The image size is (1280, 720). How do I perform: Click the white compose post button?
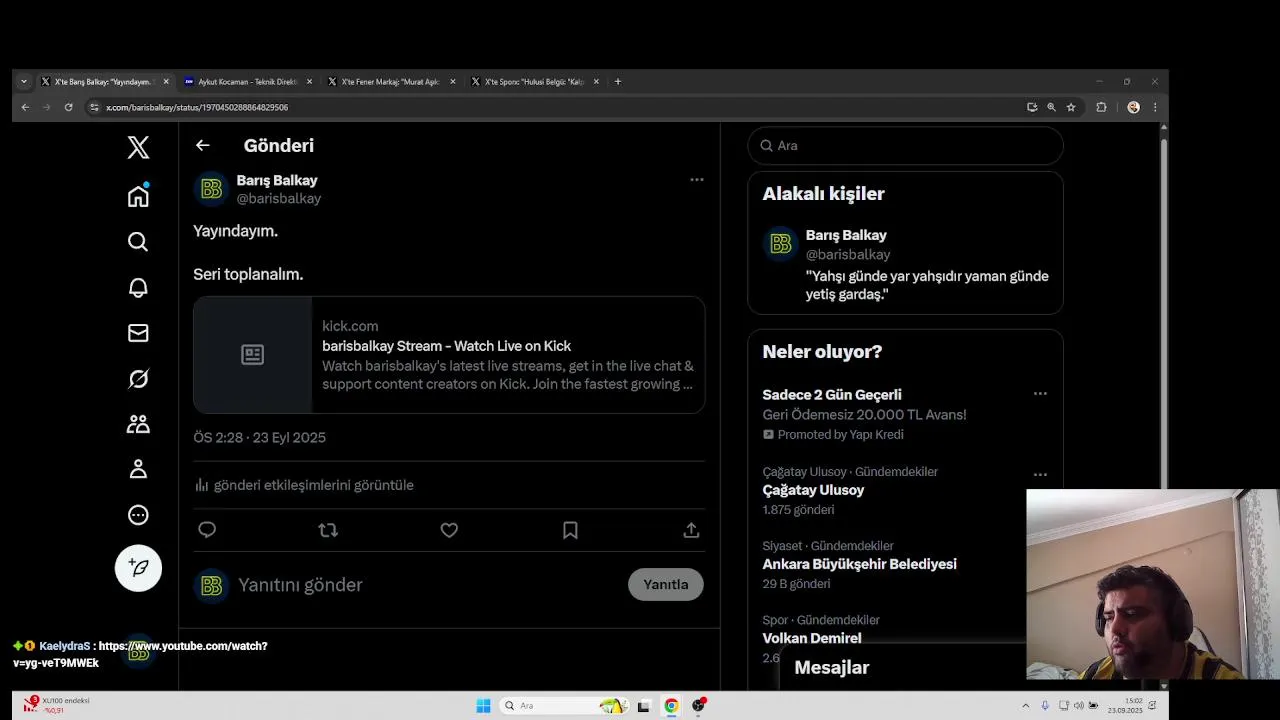click(138, 568)
